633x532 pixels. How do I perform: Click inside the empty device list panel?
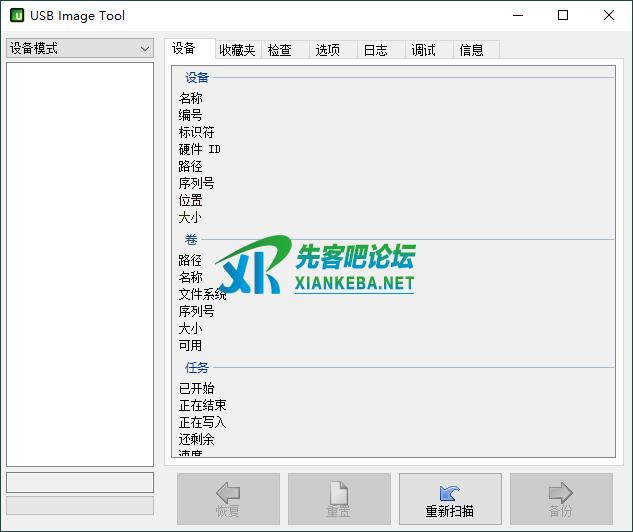tap(80, 260)
